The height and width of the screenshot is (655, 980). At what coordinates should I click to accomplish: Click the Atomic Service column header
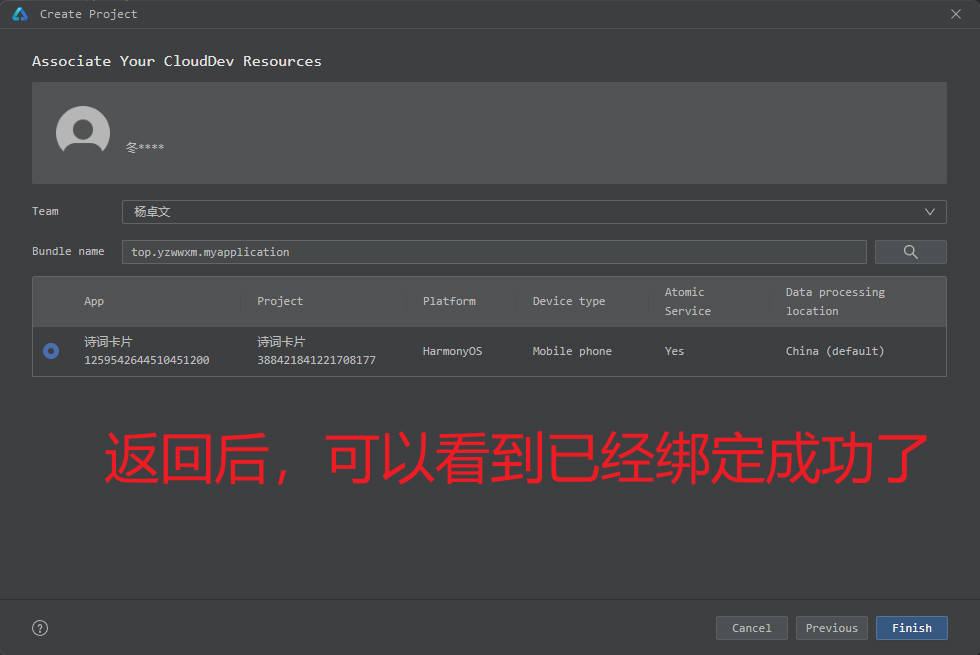(688, 301)
